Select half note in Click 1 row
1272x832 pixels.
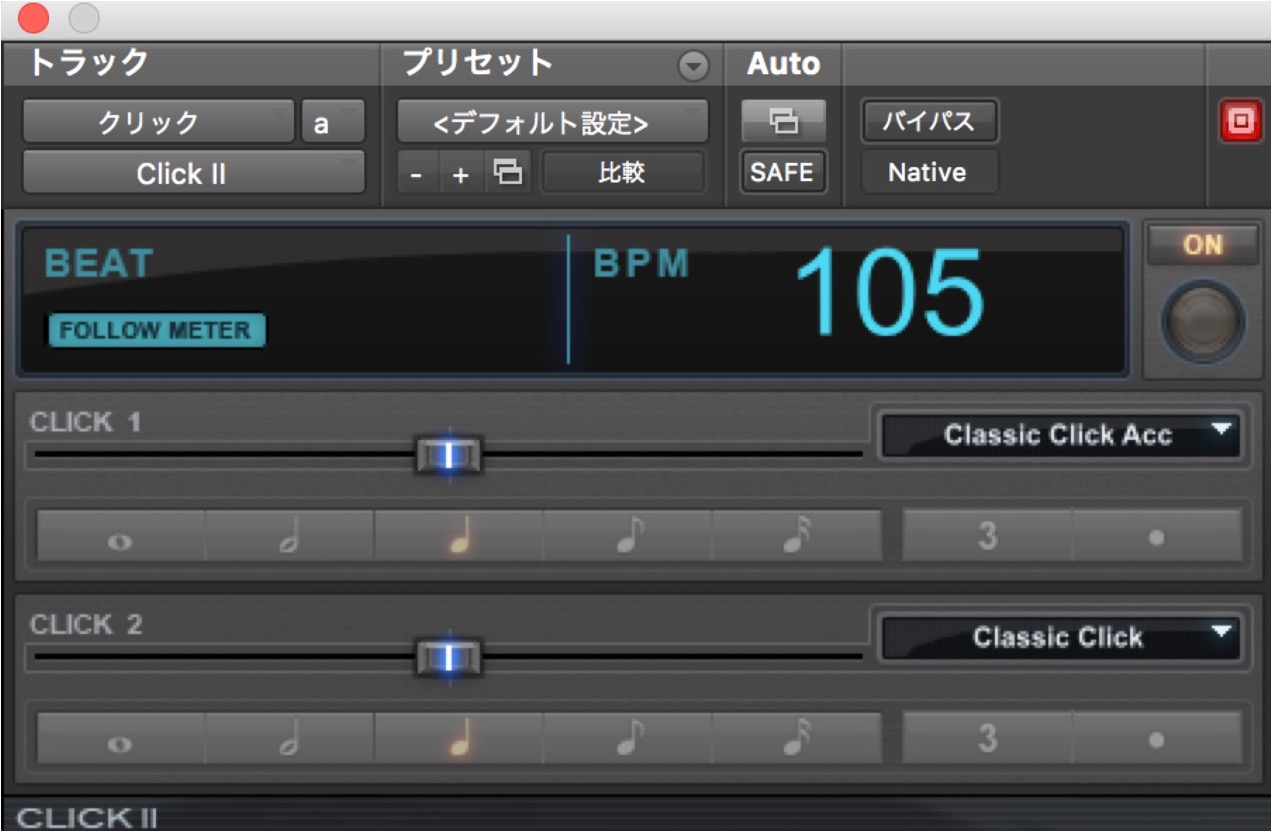coord(290,537)
